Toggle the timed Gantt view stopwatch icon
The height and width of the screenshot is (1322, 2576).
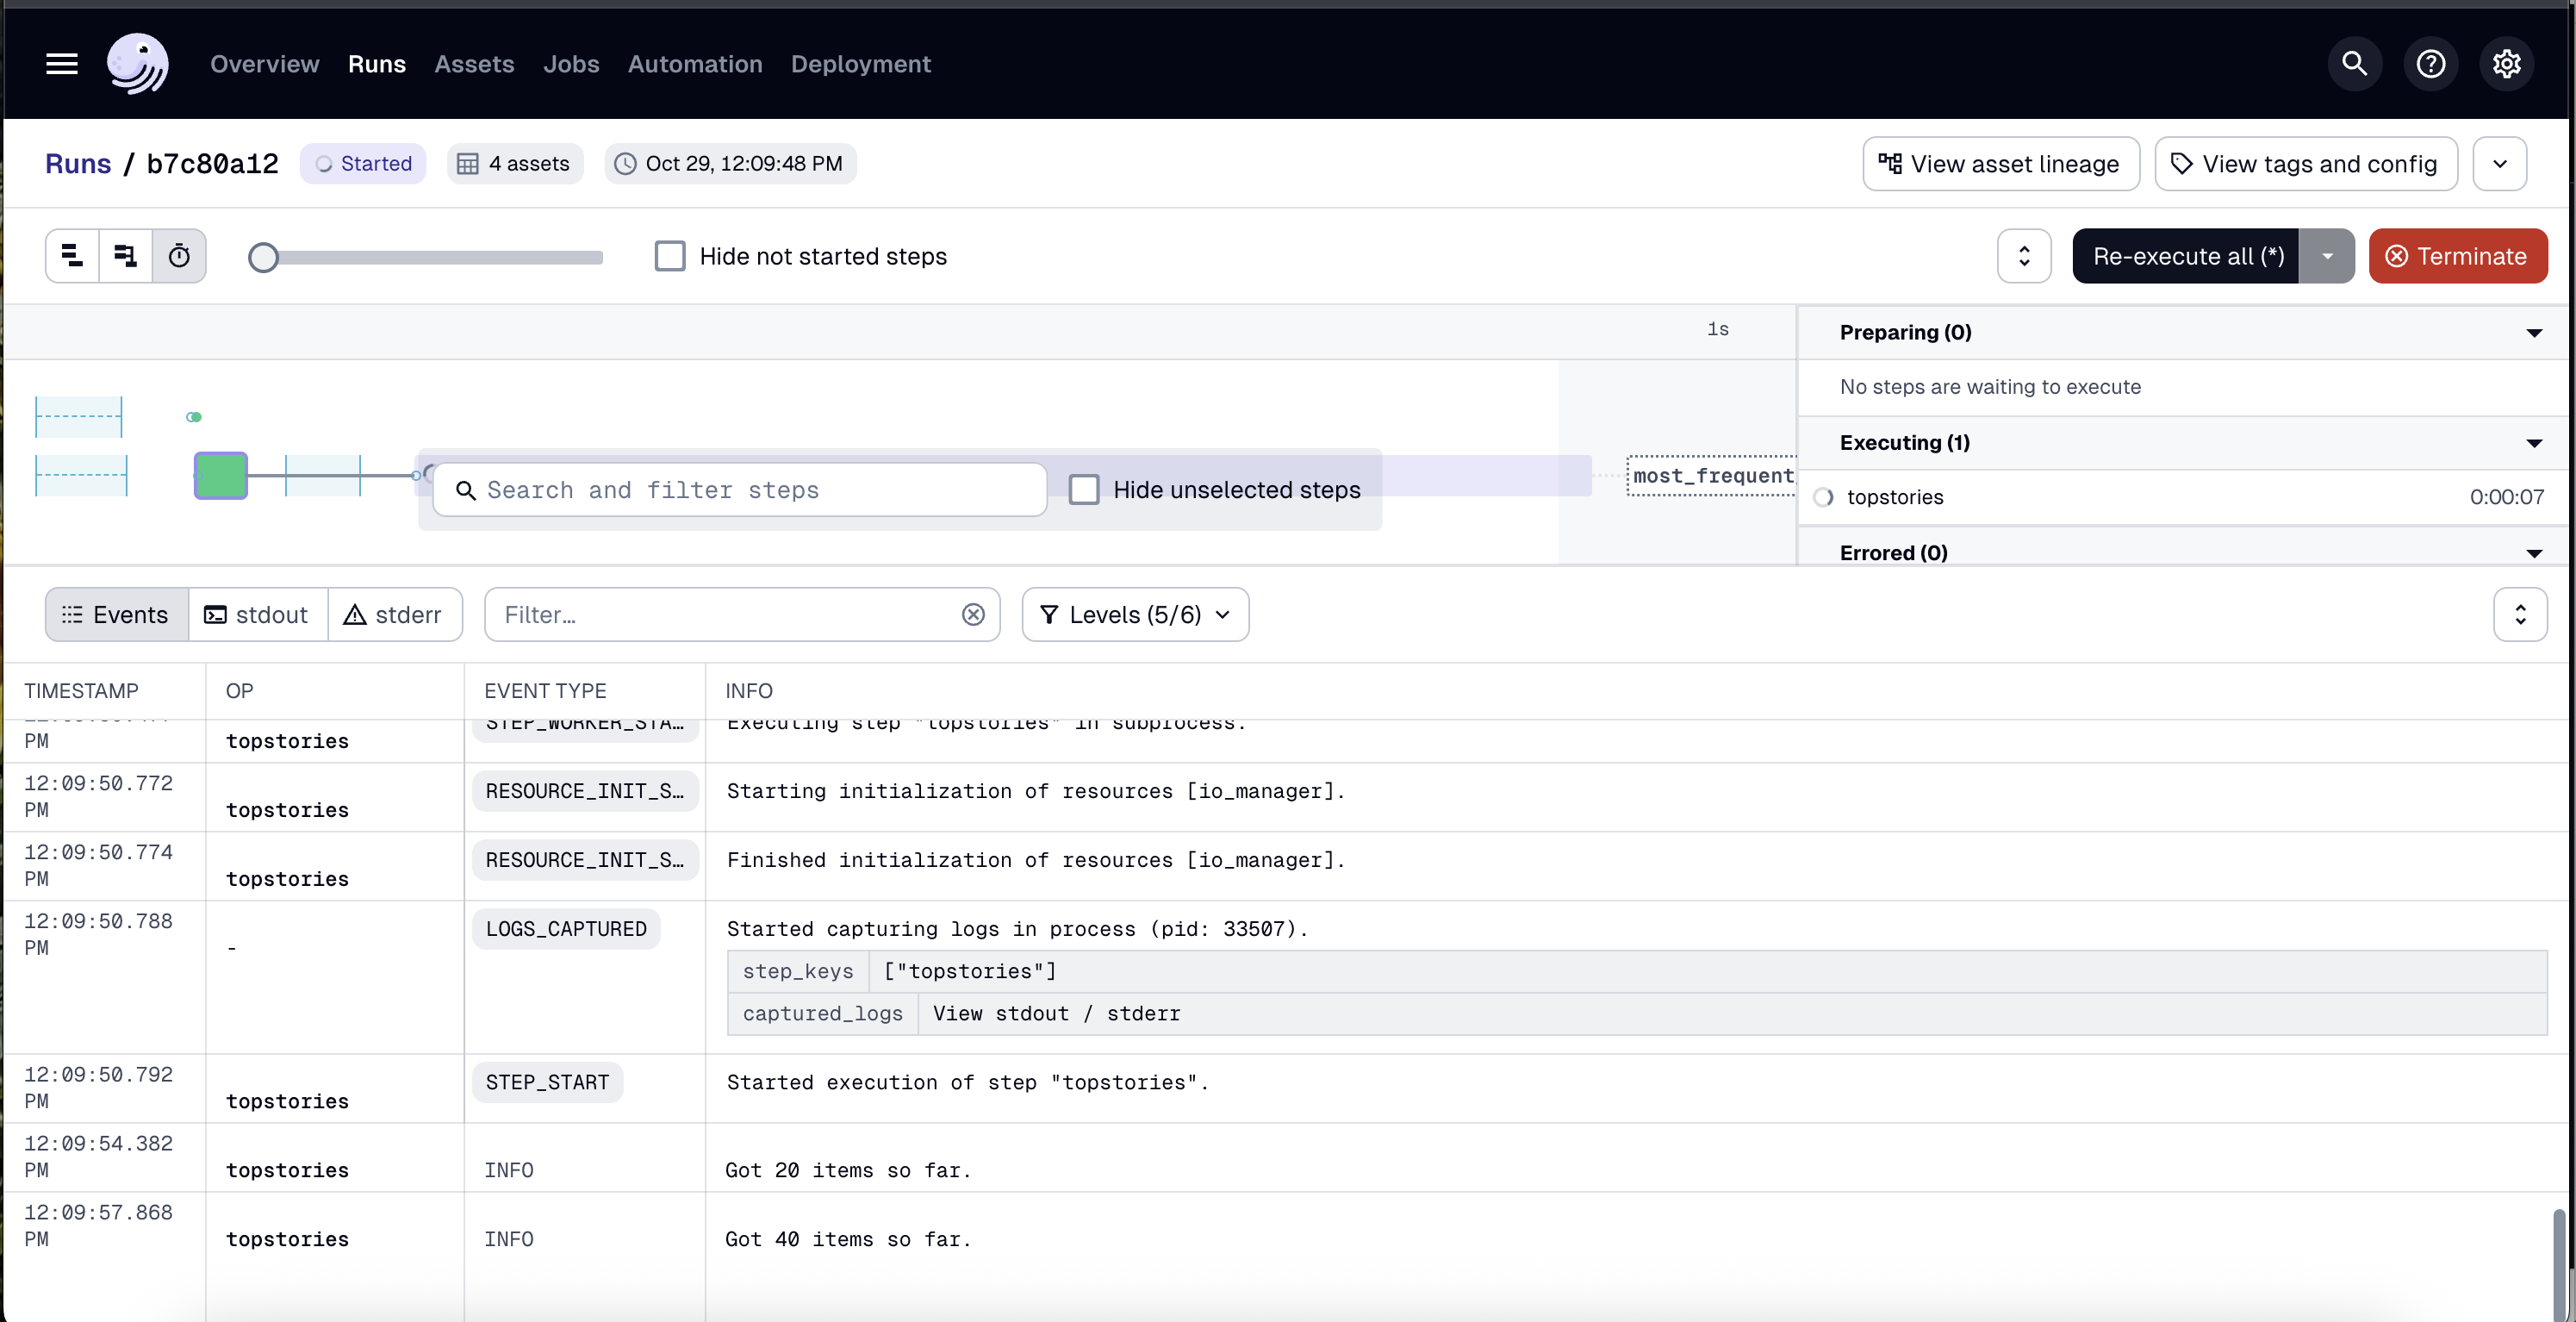(179, 256)
